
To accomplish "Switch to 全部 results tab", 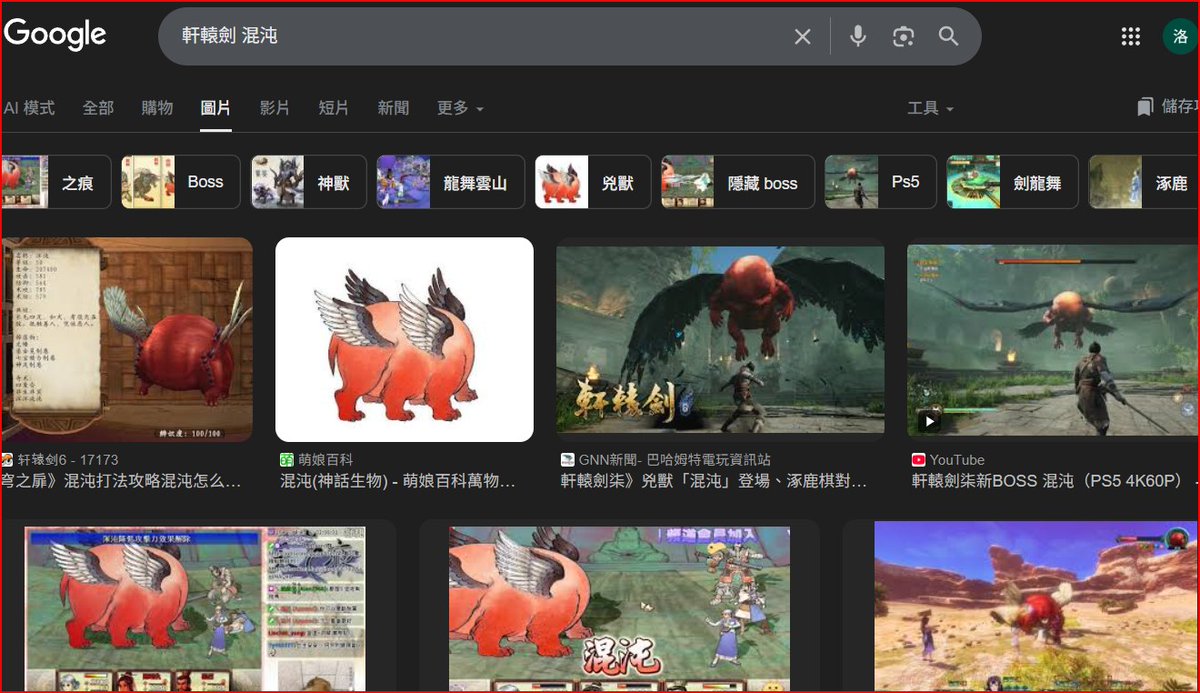I will pos(98,108).
